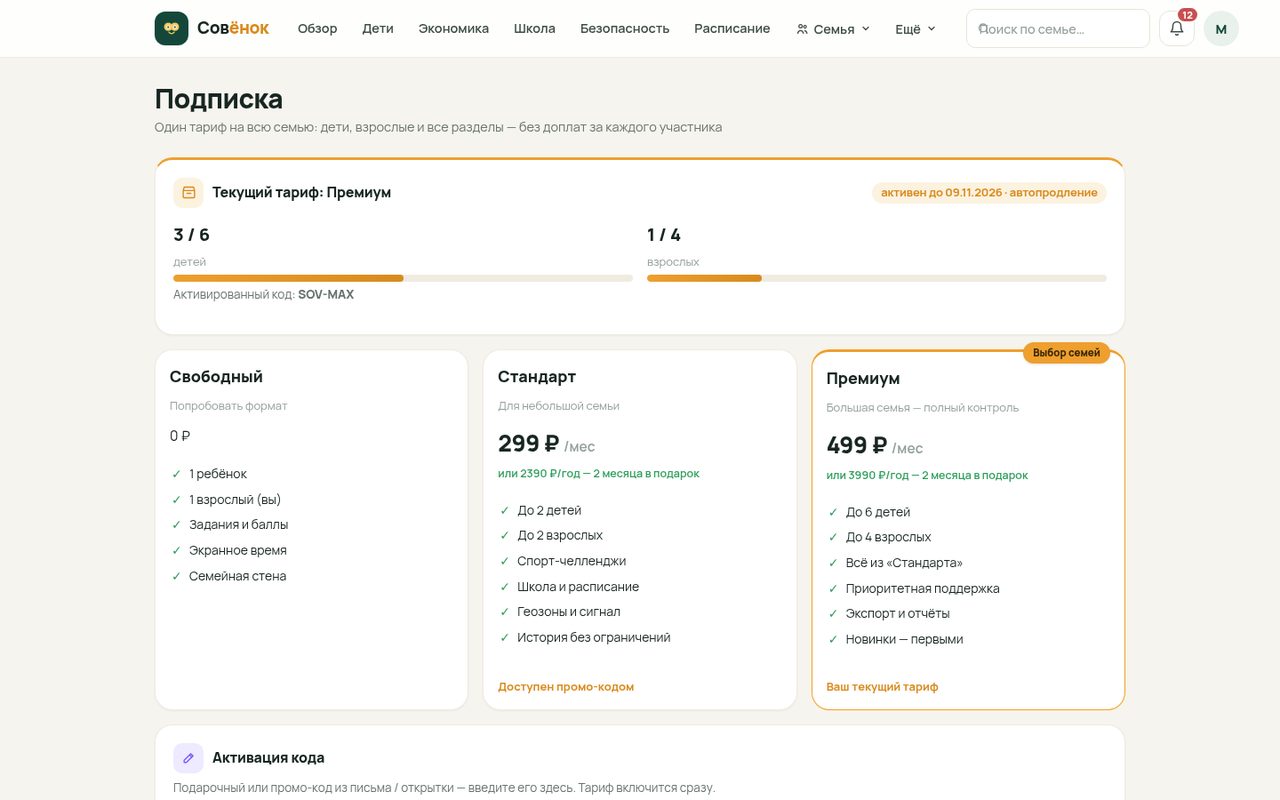Click the История без ограничений feature
The width and height of the screenshot is (1280, 800).
(x=593, y=638)
